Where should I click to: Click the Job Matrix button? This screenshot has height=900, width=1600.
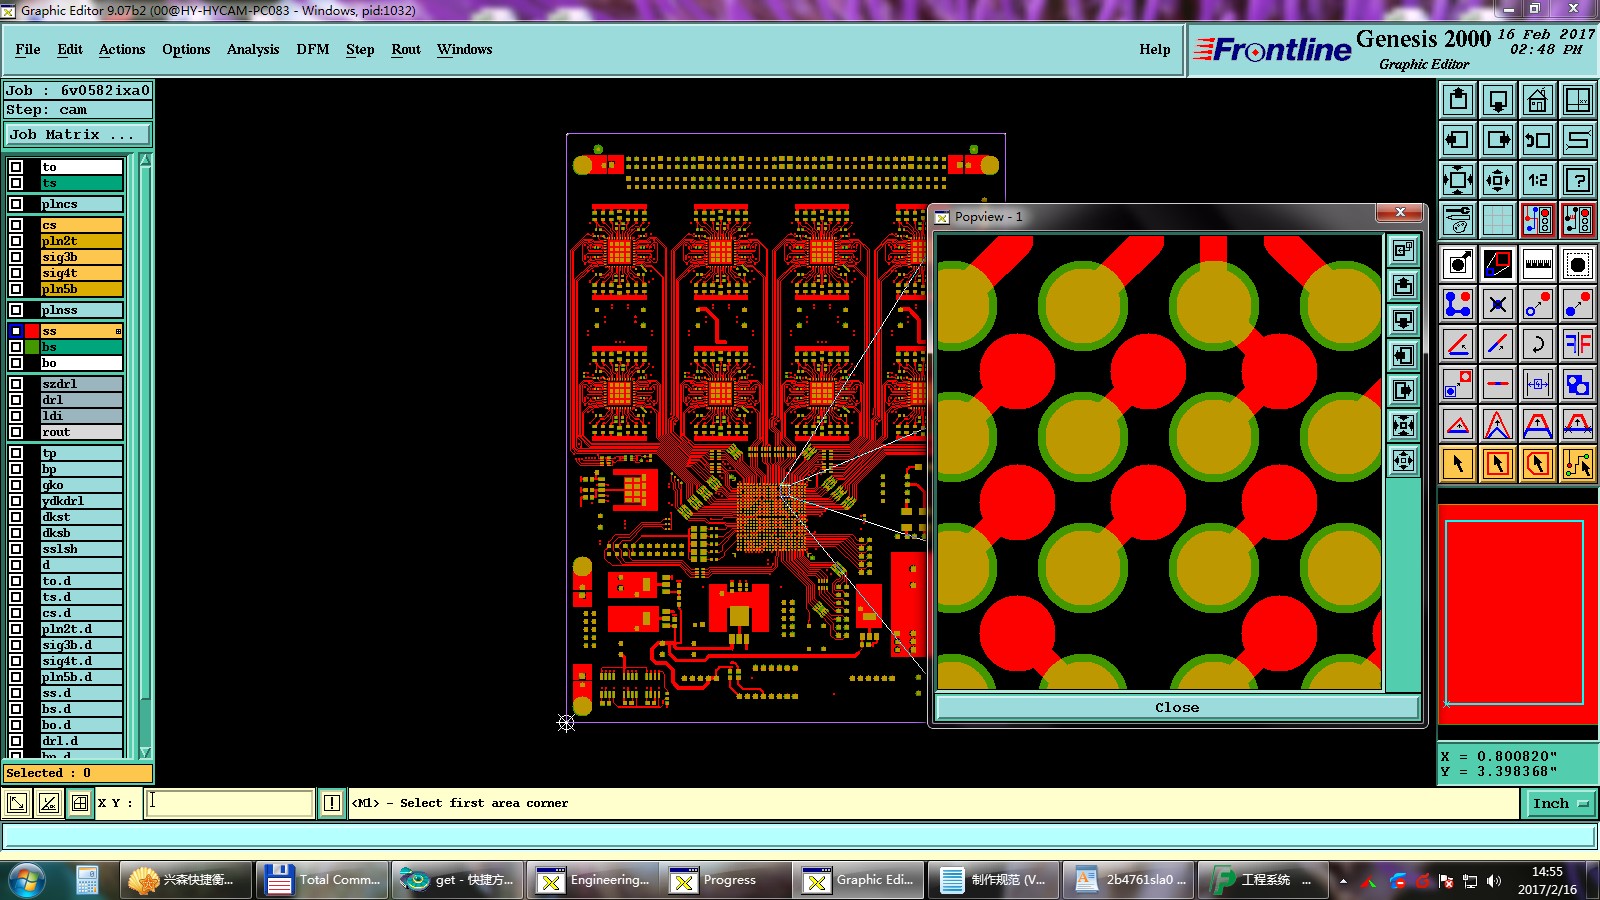click(78, 134)
